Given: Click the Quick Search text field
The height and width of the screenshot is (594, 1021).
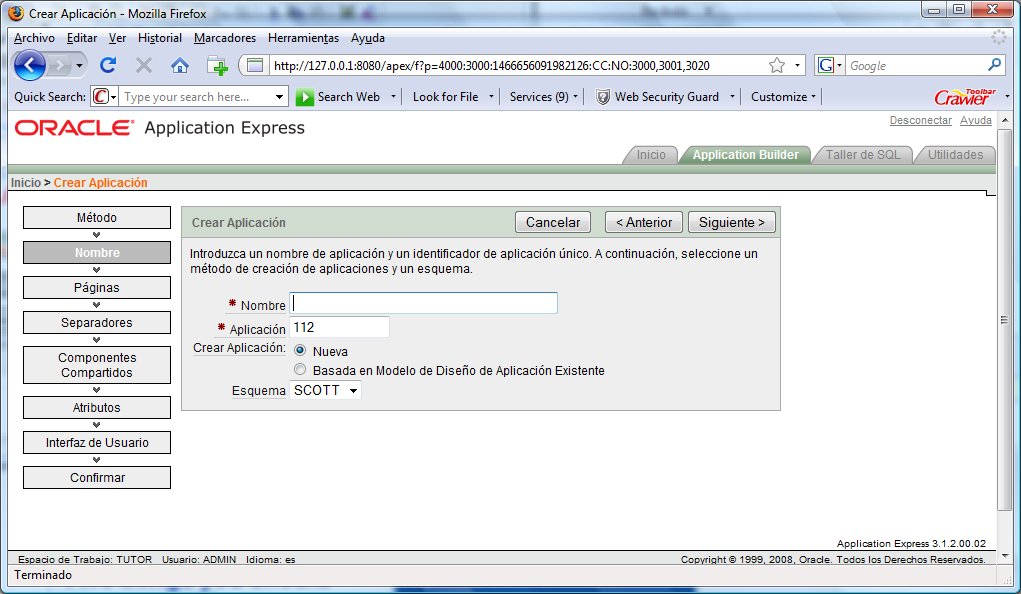Looking at the screenshot, I should coord(197,97).
